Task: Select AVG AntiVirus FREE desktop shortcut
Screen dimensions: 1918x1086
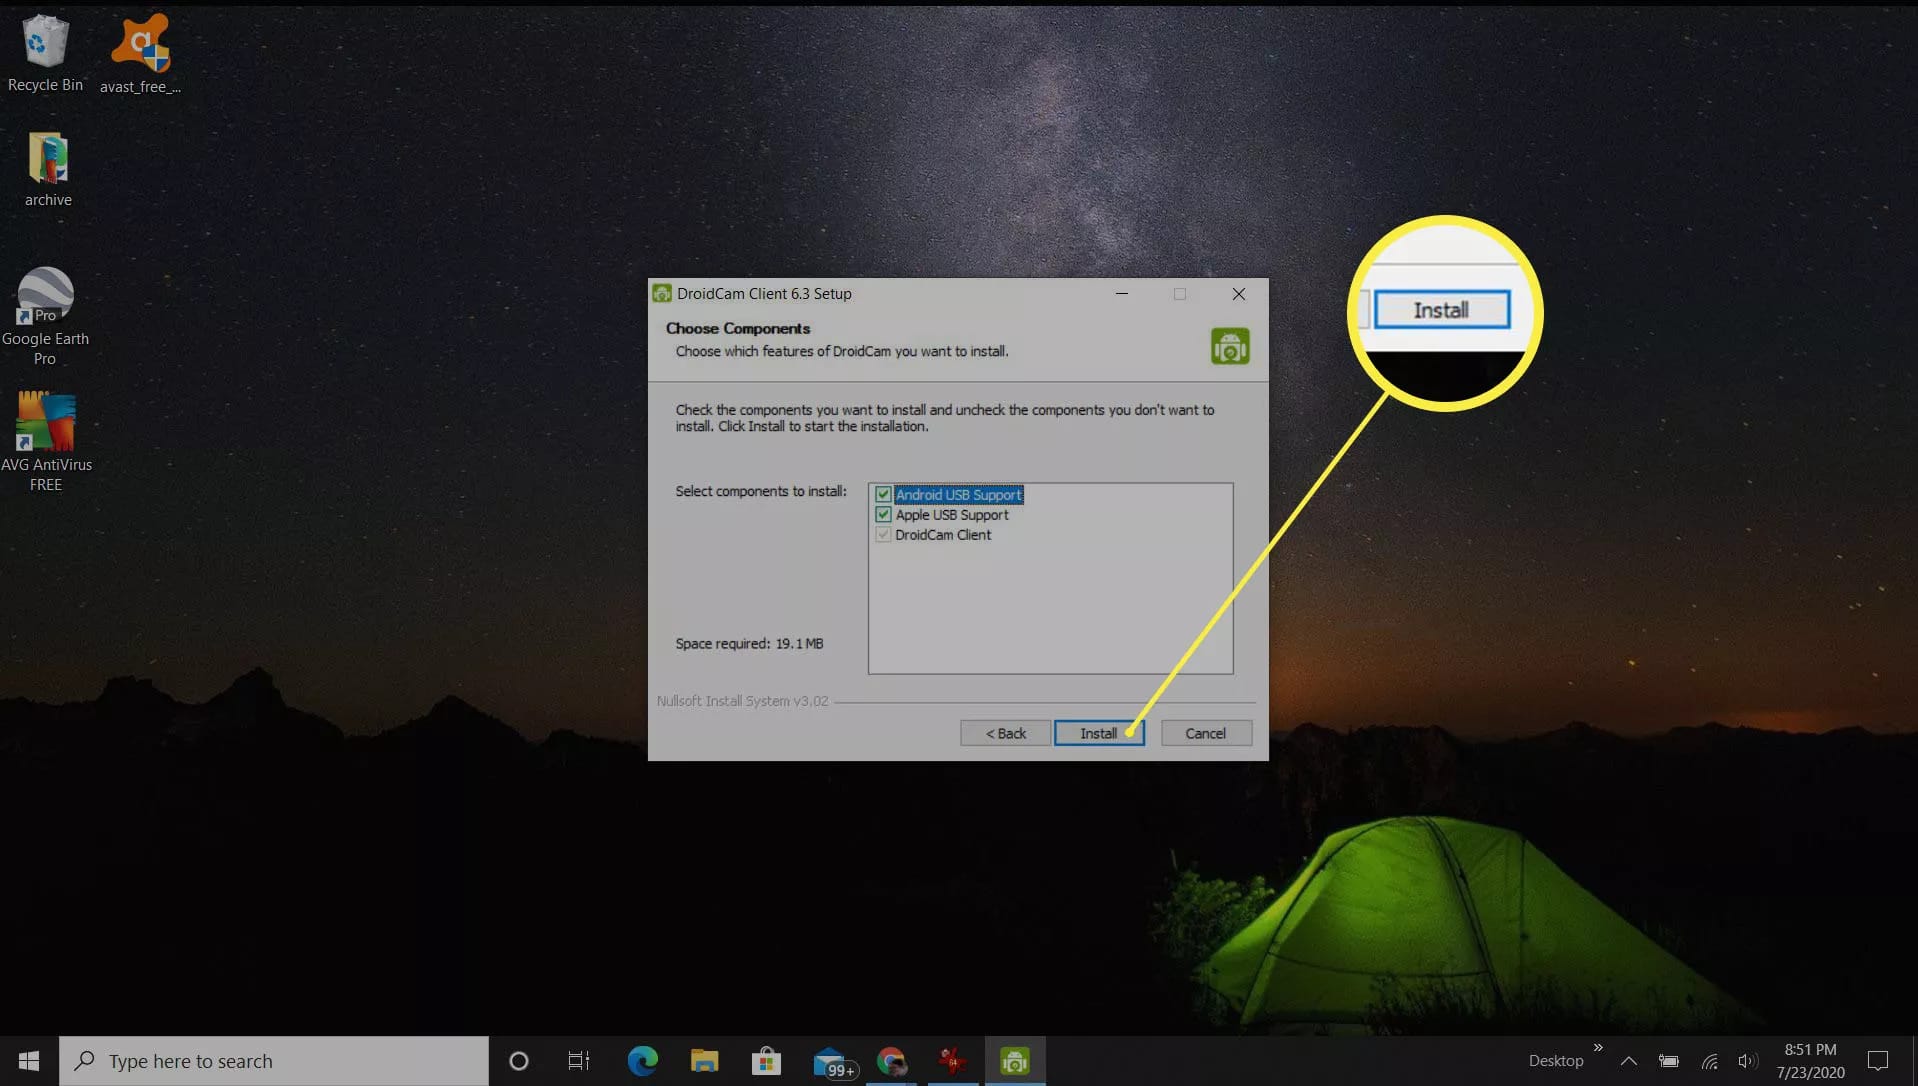Action: (x=46, y=441)
